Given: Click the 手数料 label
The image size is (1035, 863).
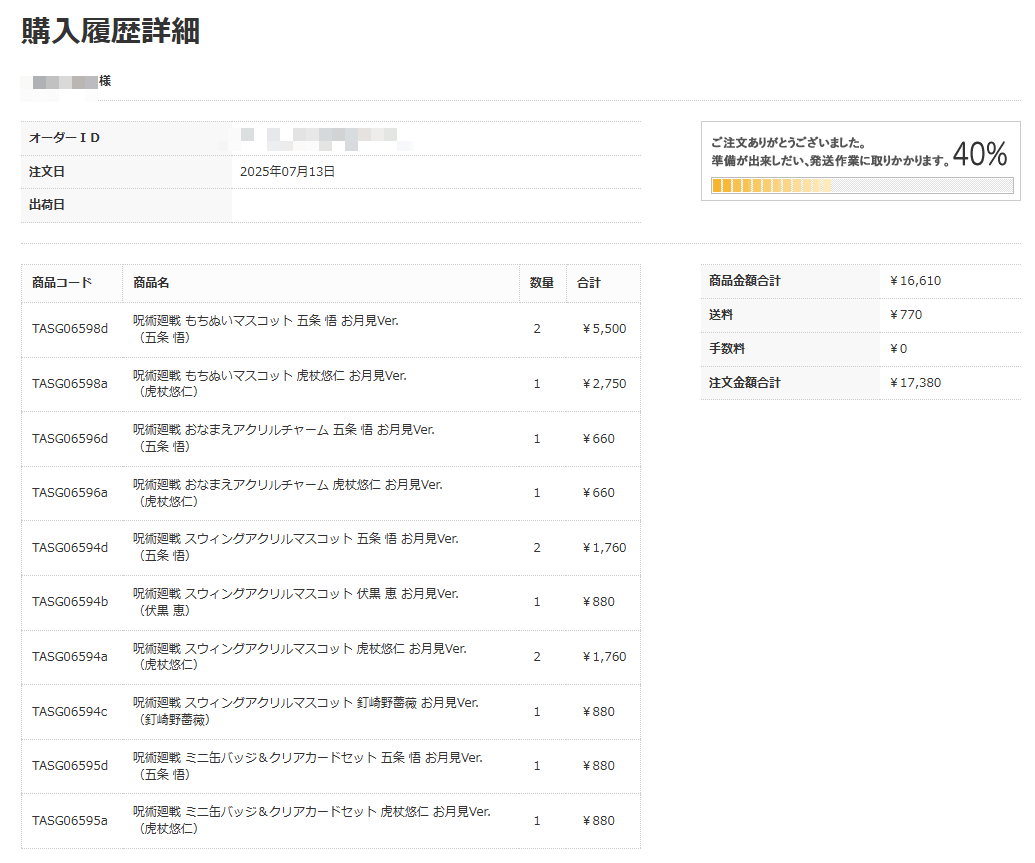Looking at the screenshot, I should (727, 349).
